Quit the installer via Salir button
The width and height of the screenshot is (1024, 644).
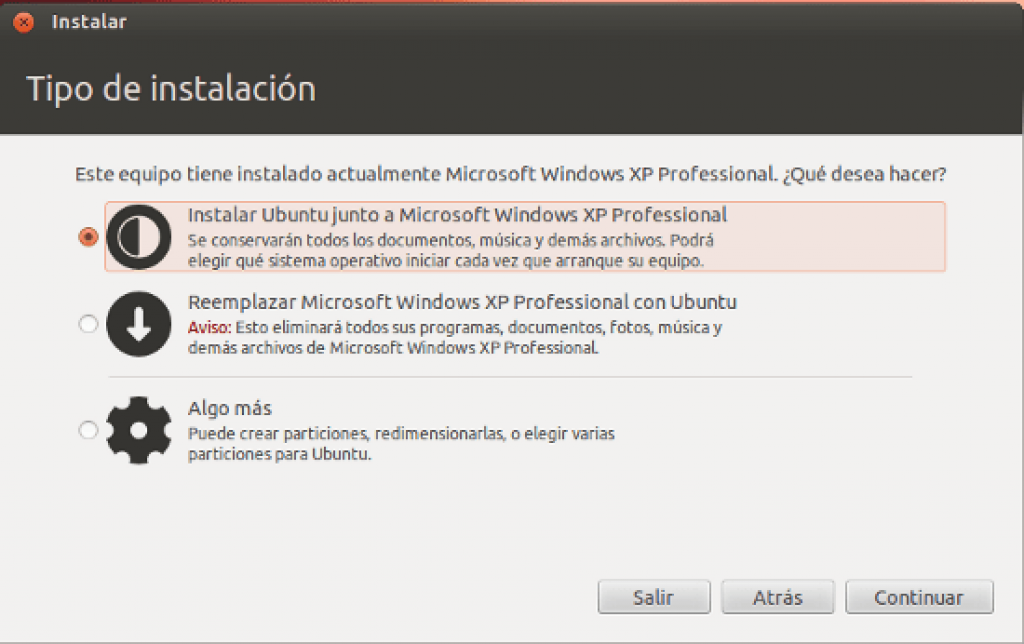(x=654, y=597)
